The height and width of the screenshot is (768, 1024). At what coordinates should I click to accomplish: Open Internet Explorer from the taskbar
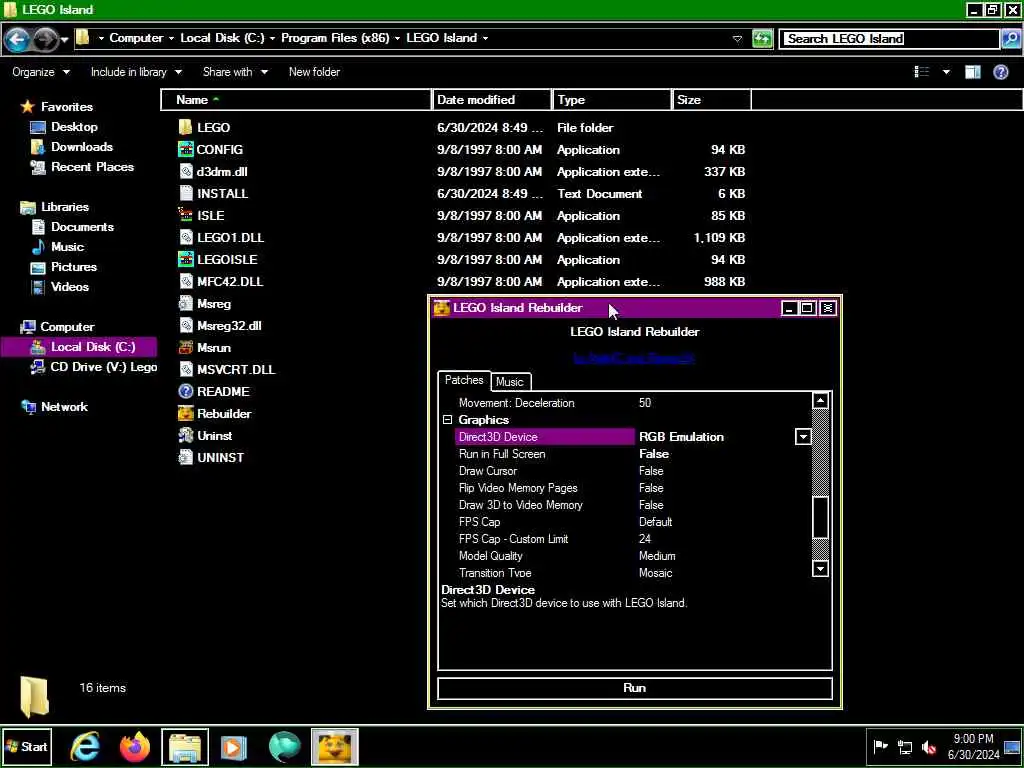click(x=85, y=746)
